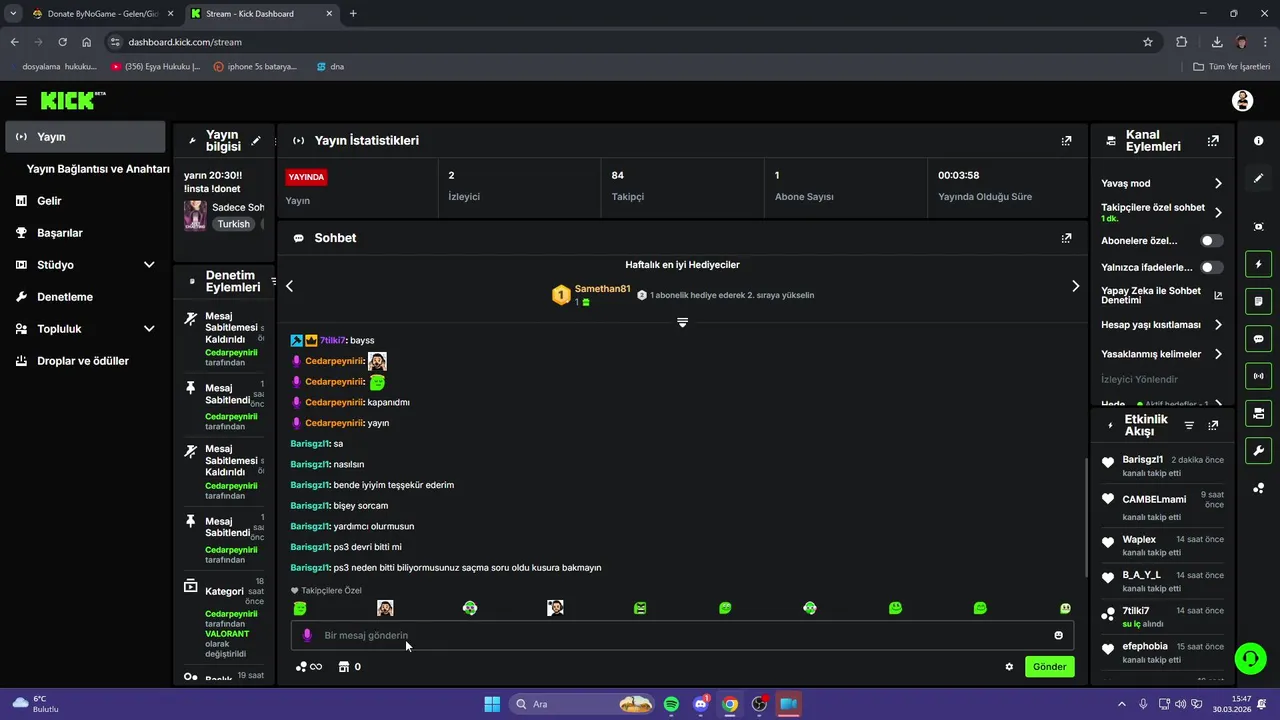Pop out the Kanal Eylemleri panel
The image size is (1280, 720).
coord(1213,141)
